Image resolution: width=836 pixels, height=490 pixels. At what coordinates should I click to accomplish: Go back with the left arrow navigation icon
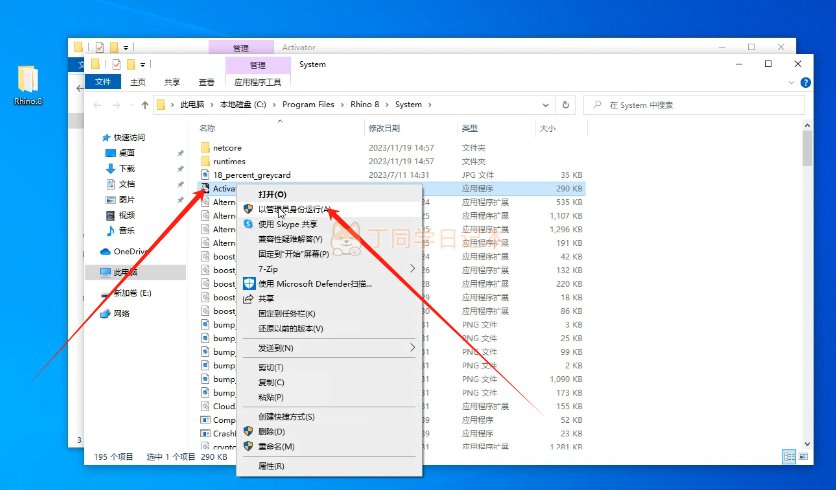(97, 105)
